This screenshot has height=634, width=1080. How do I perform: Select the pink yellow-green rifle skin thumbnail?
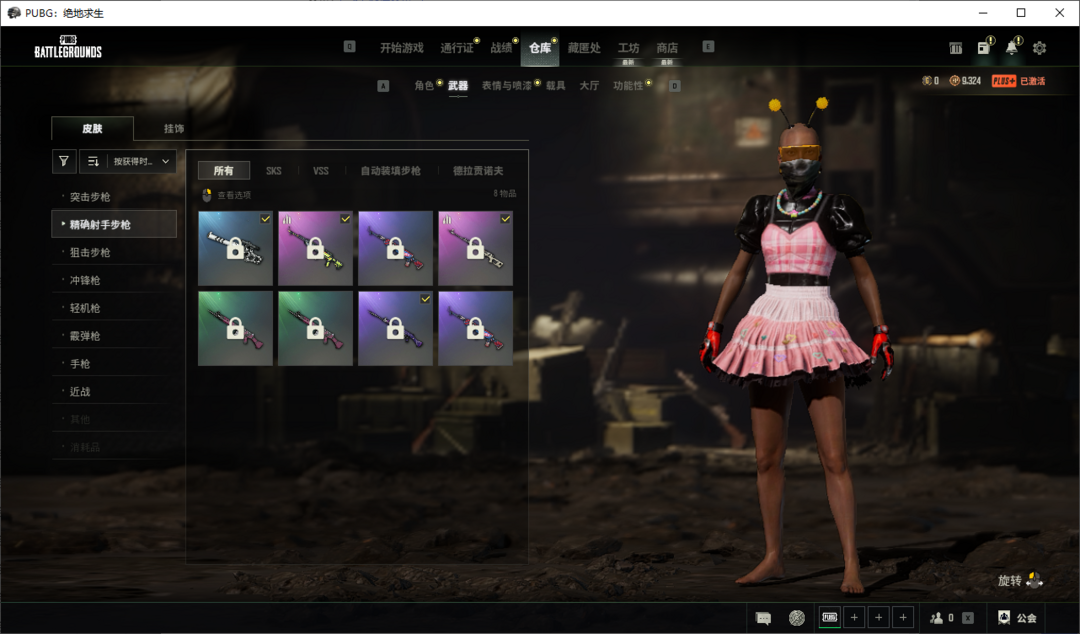(x=315, y=248)
